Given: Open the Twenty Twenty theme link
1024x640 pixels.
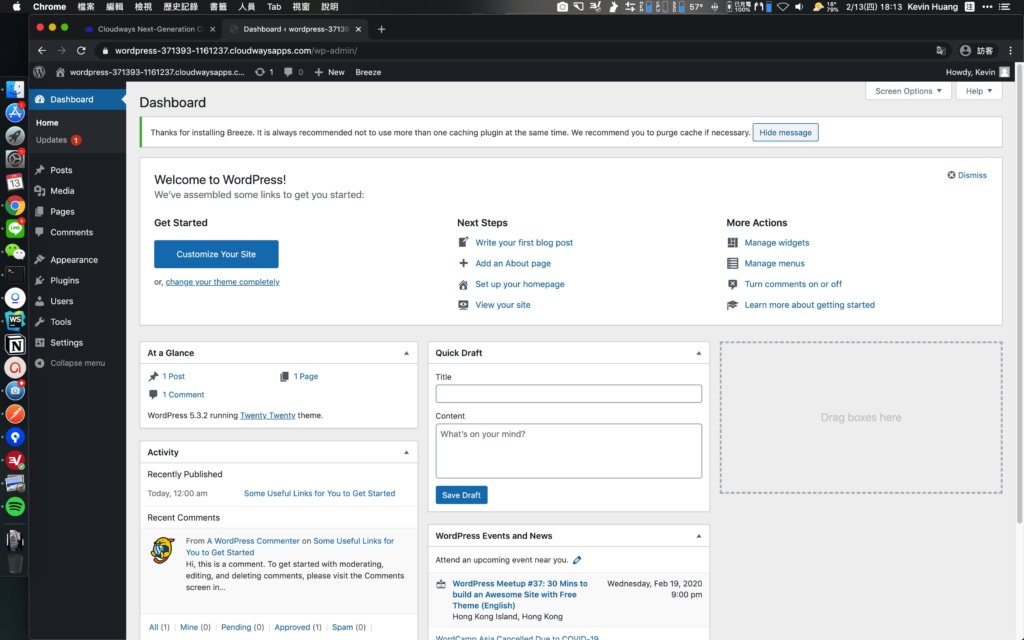Looking at the screenshot, I should tap(268, 415).
